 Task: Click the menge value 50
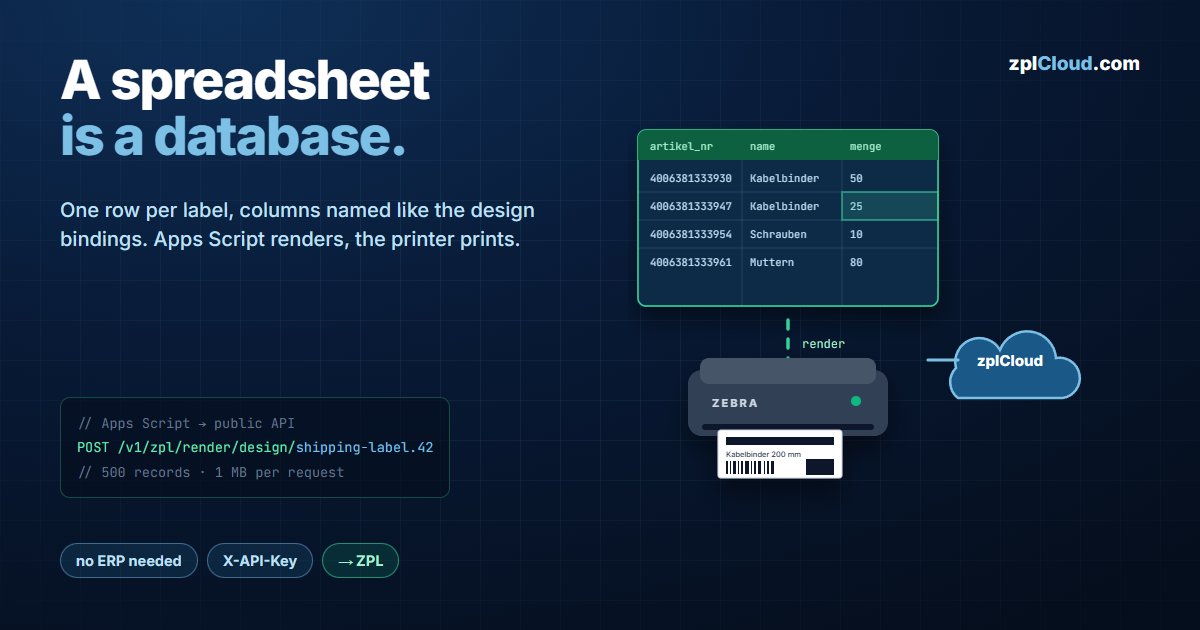tap(856, 178)
